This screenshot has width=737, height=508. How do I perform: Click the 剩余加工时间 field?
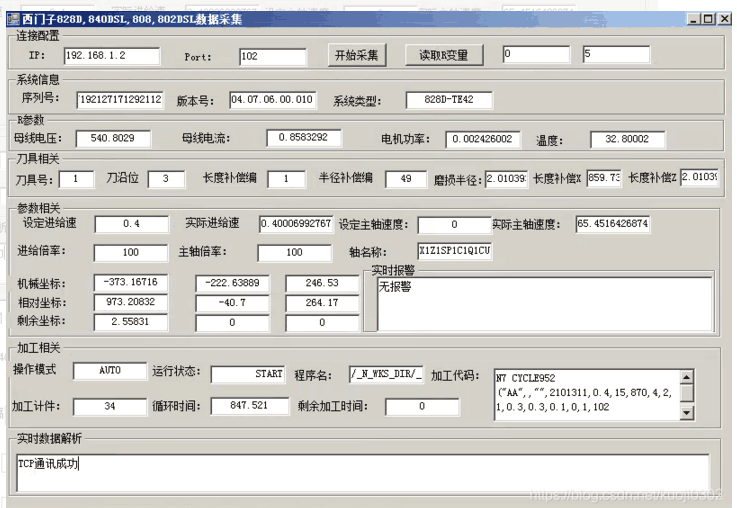422,407
